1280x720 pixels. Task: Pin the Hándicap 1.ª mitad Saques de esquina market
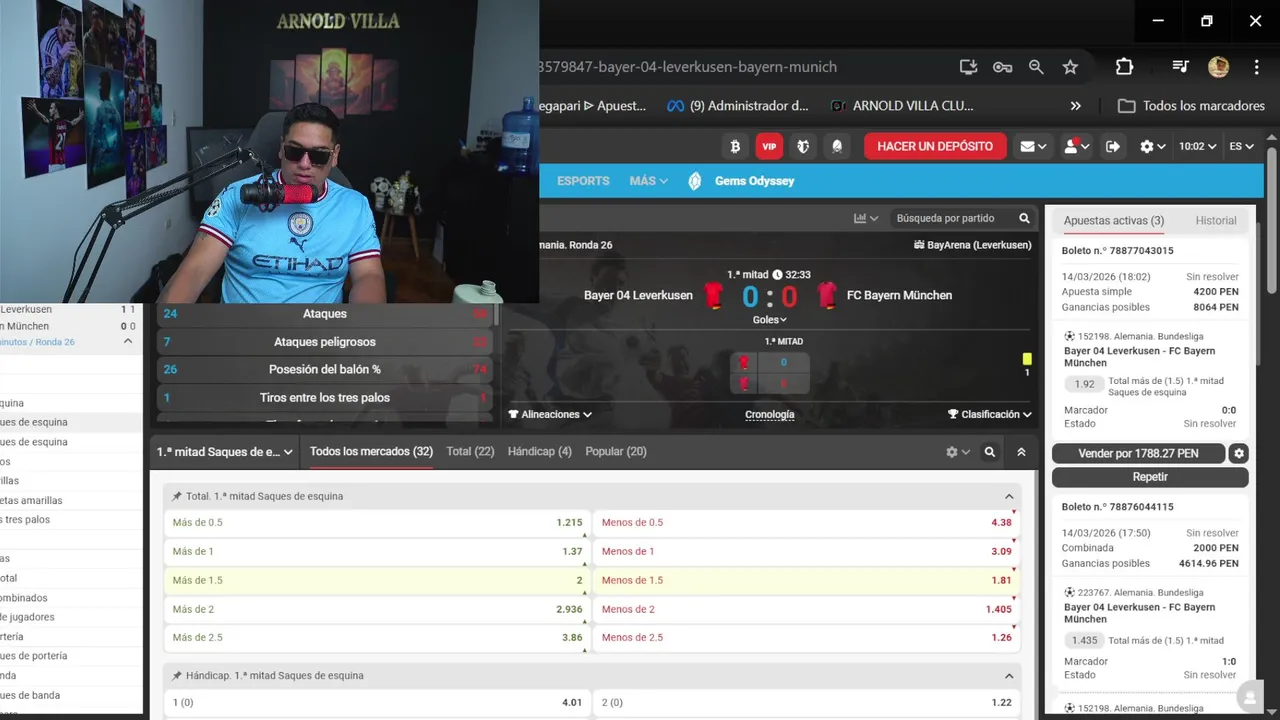pos(177,676)
